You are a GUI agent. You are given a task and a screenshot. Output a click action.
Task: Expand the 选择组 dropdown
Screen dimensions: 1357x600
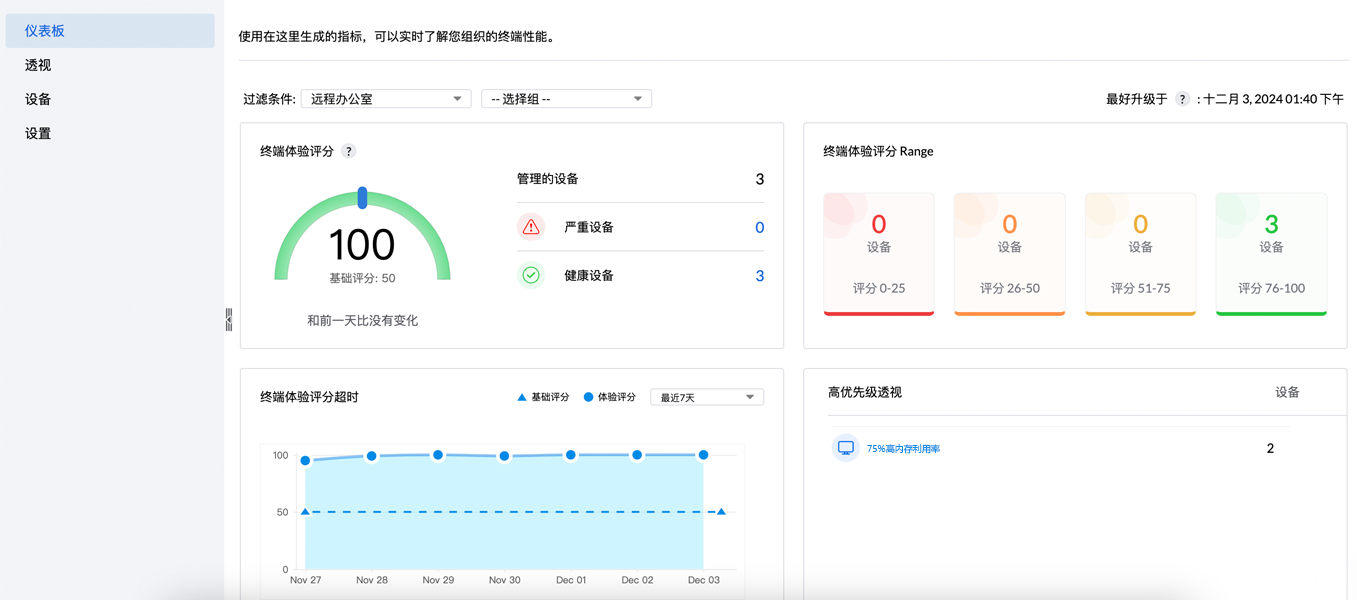(x=566, y=98)
